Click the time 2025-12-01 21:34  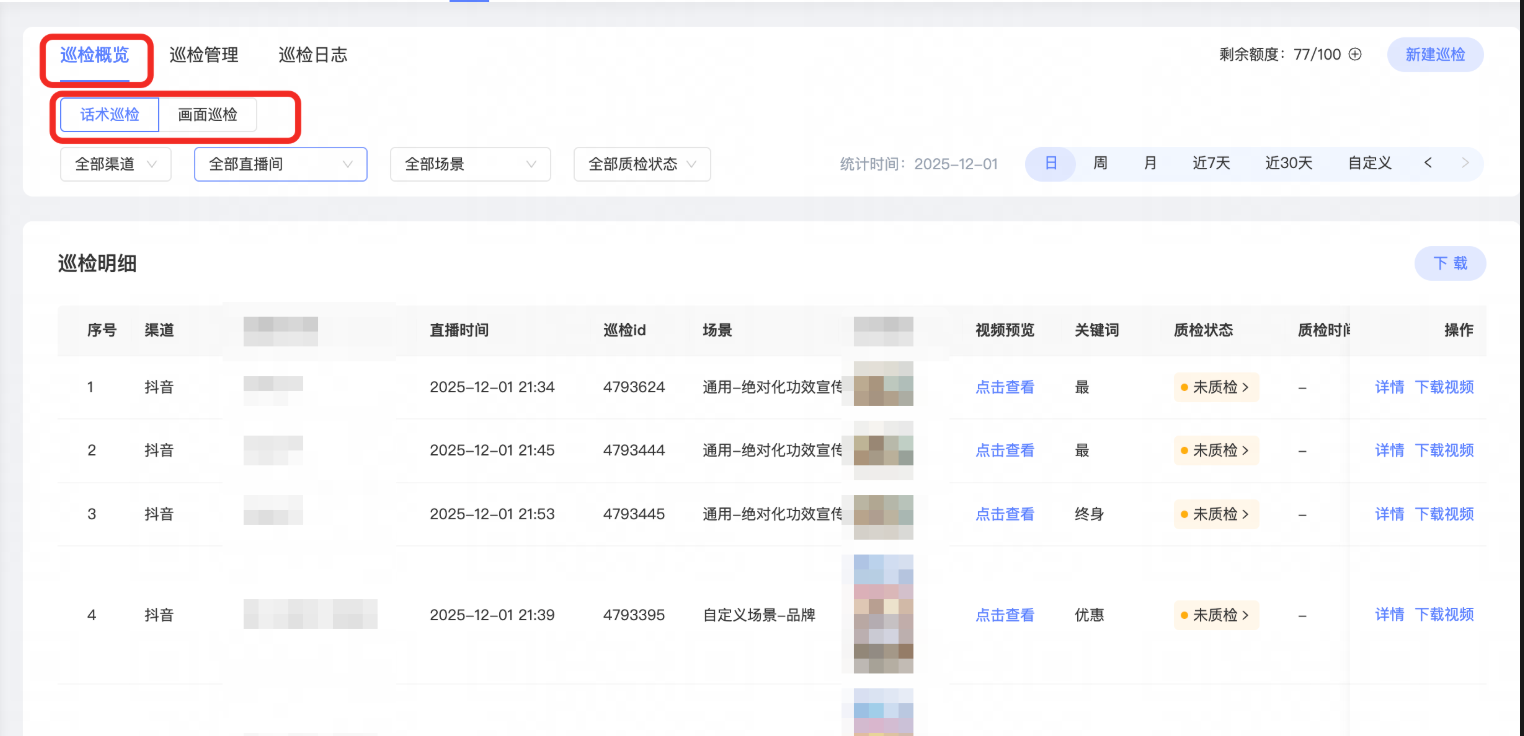492,387
